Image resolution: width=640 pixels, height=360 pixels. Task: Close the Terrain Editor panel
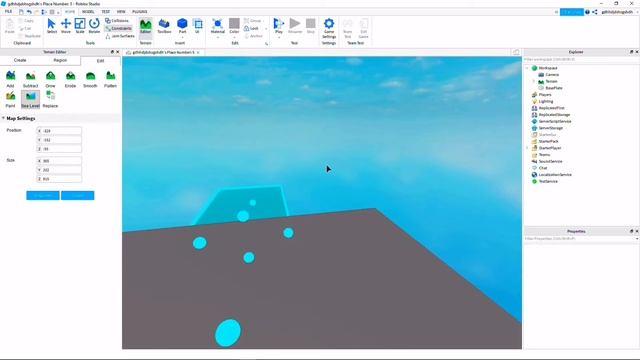[x=118, y=52]
